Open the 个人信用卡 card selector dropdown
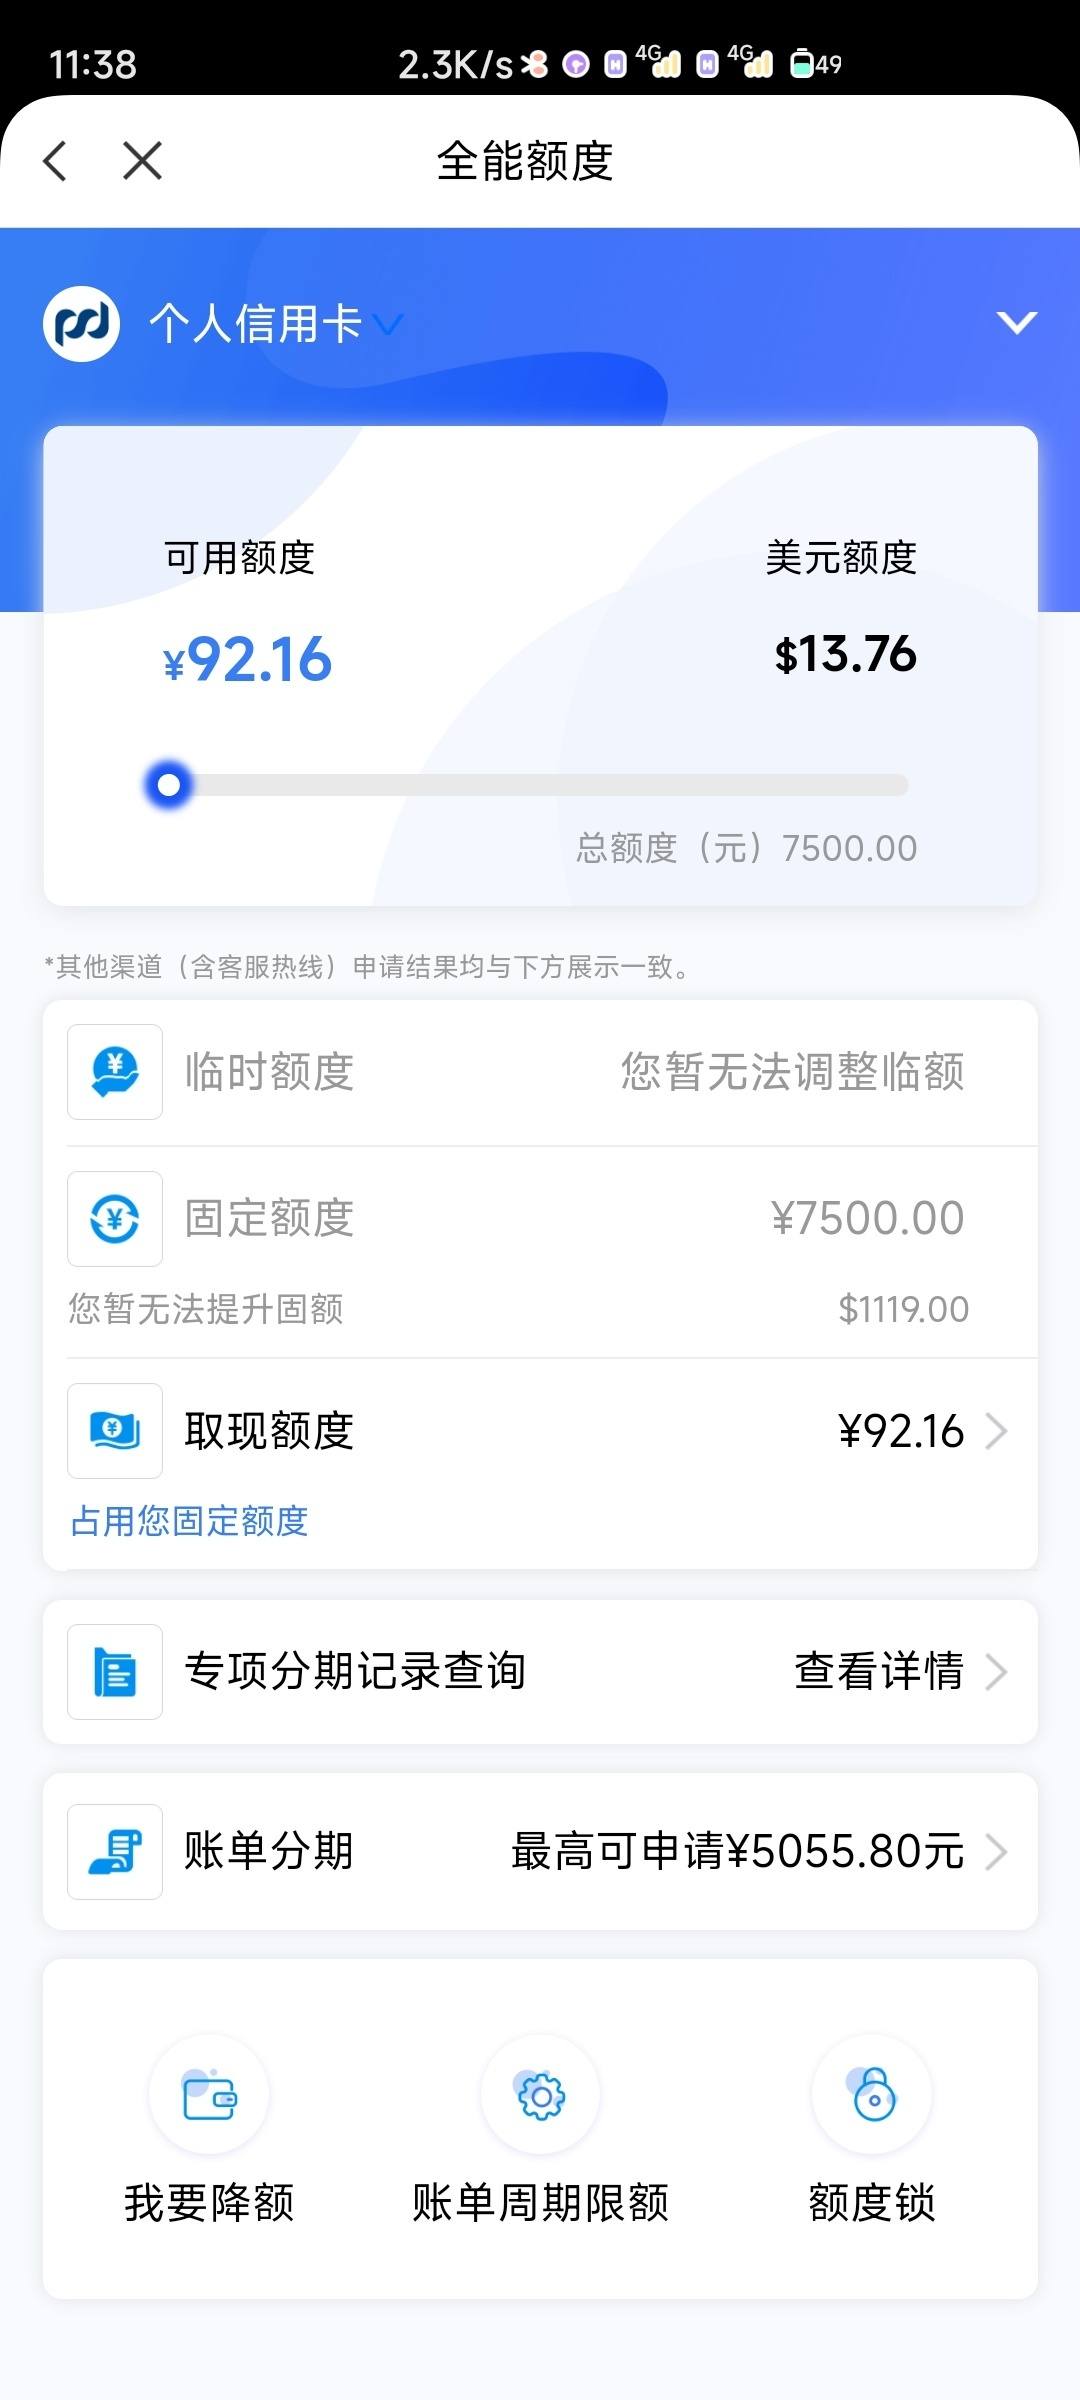Viewport: 1080px width, 2400px height. (276, 324)
